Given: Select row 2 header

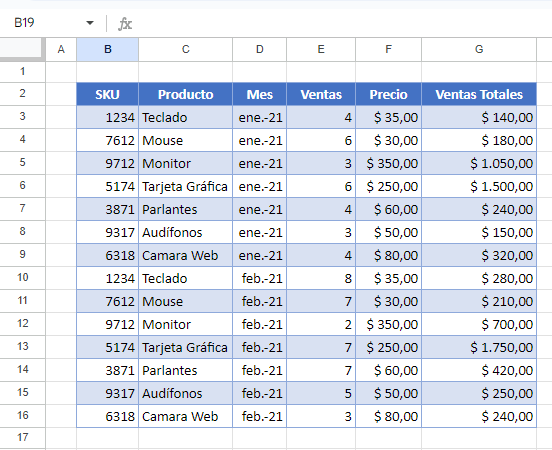Looking at the screenshot, I should point(23,94).
